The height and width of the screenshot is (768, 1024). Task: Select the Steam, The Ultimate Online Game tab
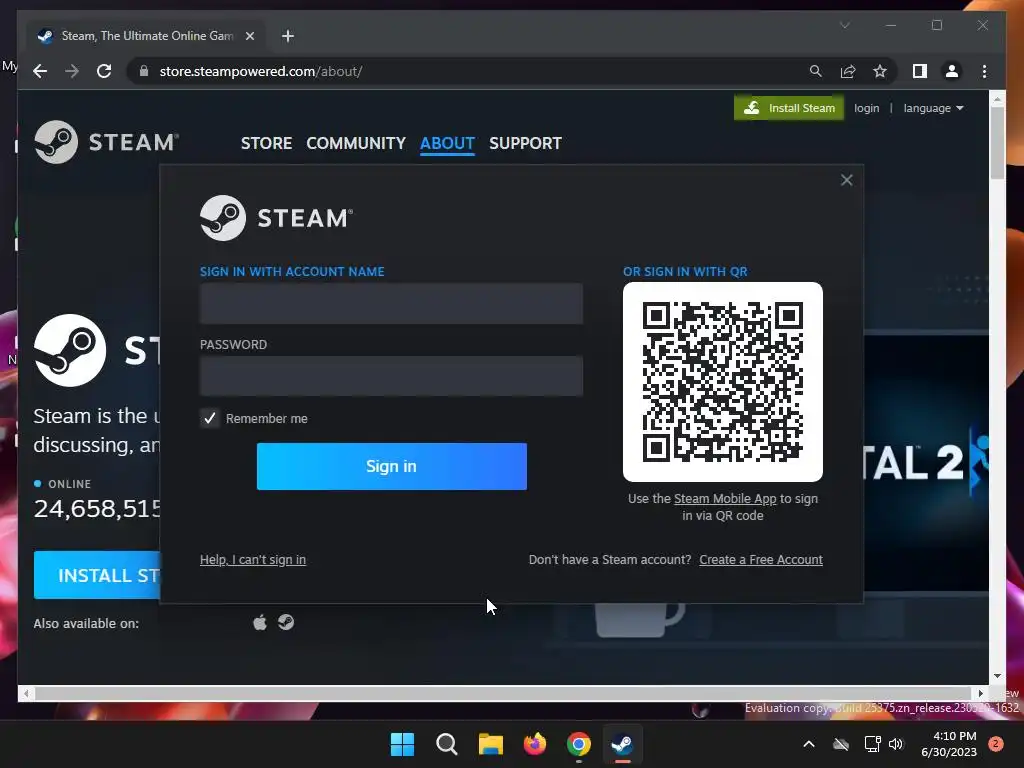pos(145,36)
